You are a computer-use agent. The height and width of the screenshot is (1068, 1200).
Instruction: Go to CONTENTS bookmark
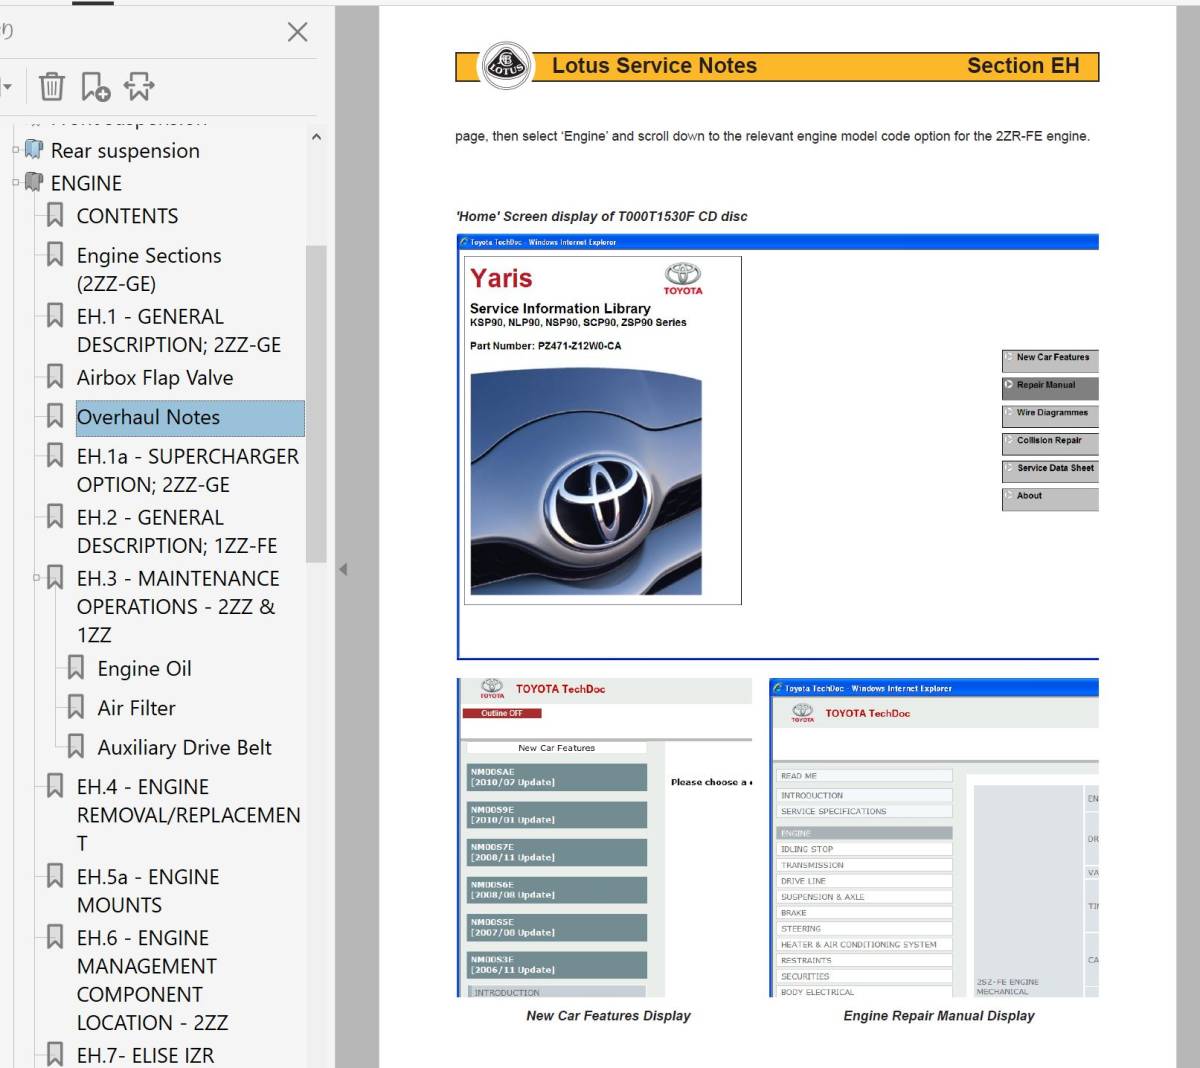click(127, 216)
